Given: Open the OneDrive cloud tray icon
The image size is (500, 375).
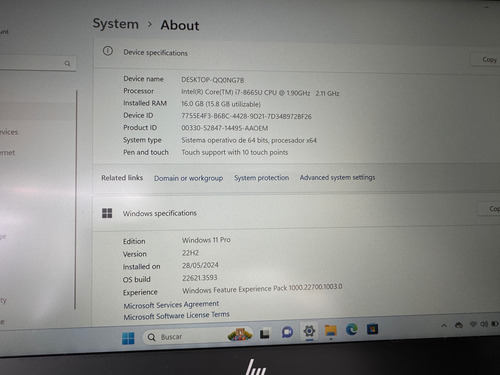Looking at the screenshot, I should point(459,325).
